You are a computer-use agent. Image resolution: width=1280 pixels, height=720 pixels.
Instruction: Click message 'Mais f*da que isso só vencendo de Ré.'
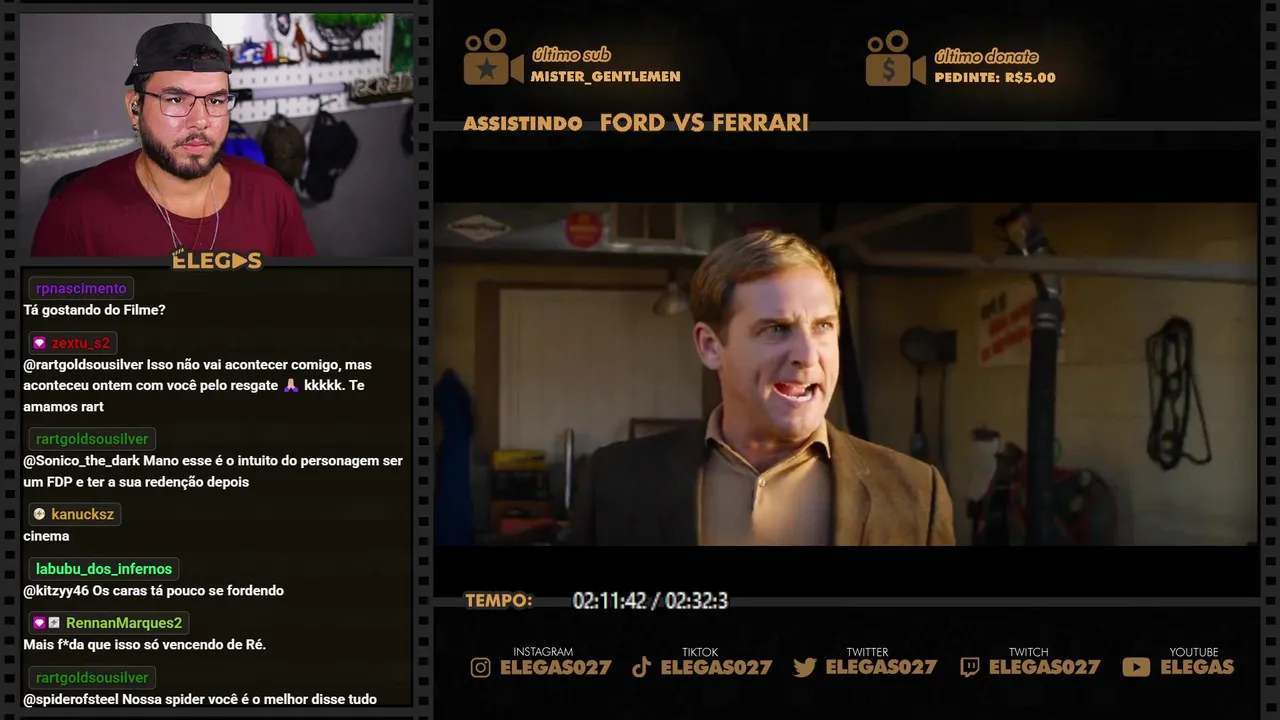pyautogui.click(x=144, y=645)
